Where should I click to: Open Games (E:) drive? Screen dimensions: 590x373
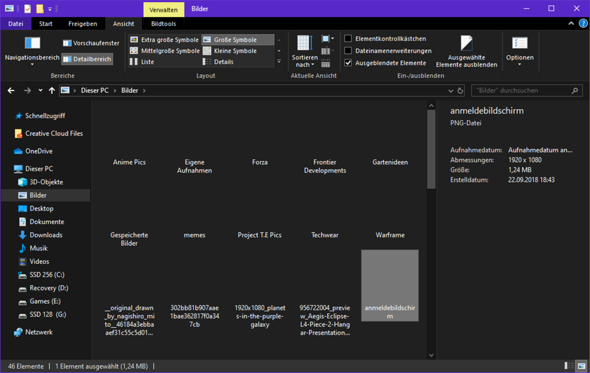coord(40,301)
